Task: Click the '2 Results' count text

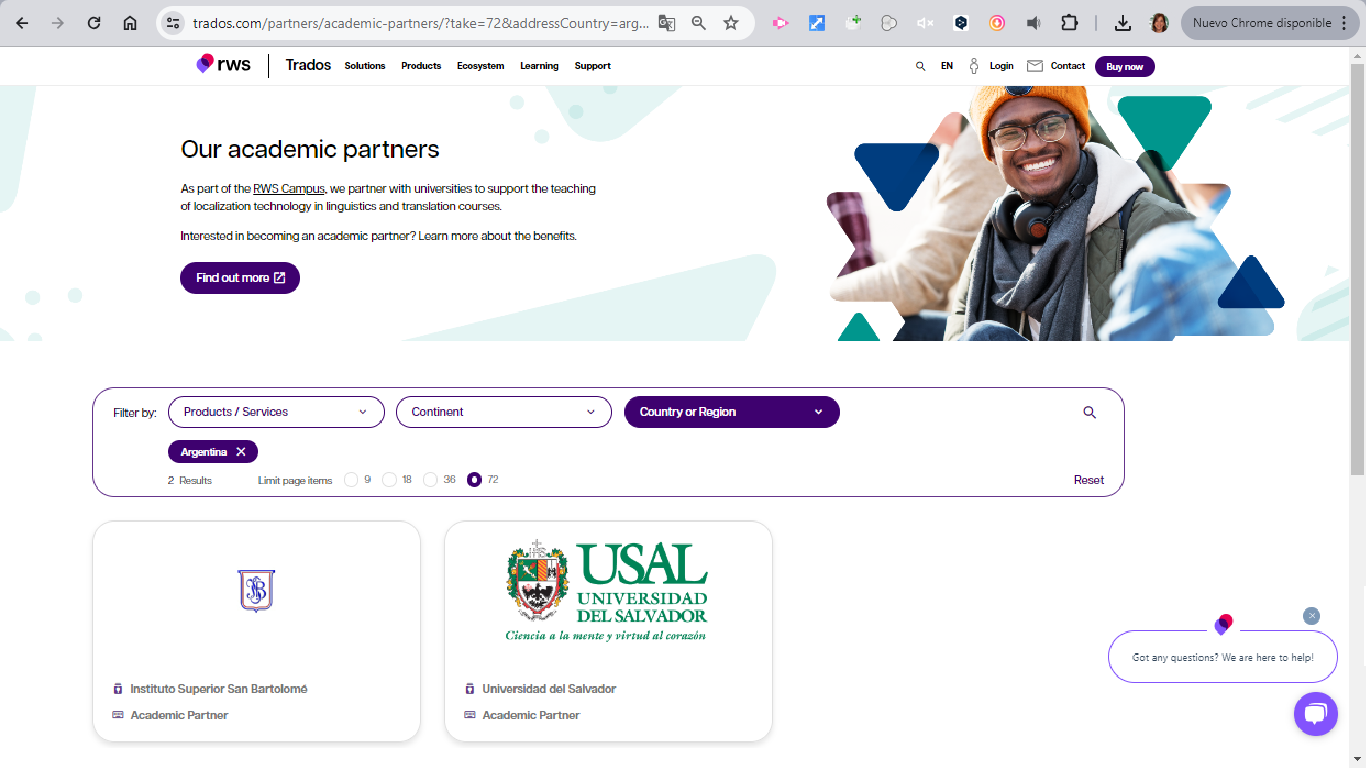Action: [x=190, y=480]
